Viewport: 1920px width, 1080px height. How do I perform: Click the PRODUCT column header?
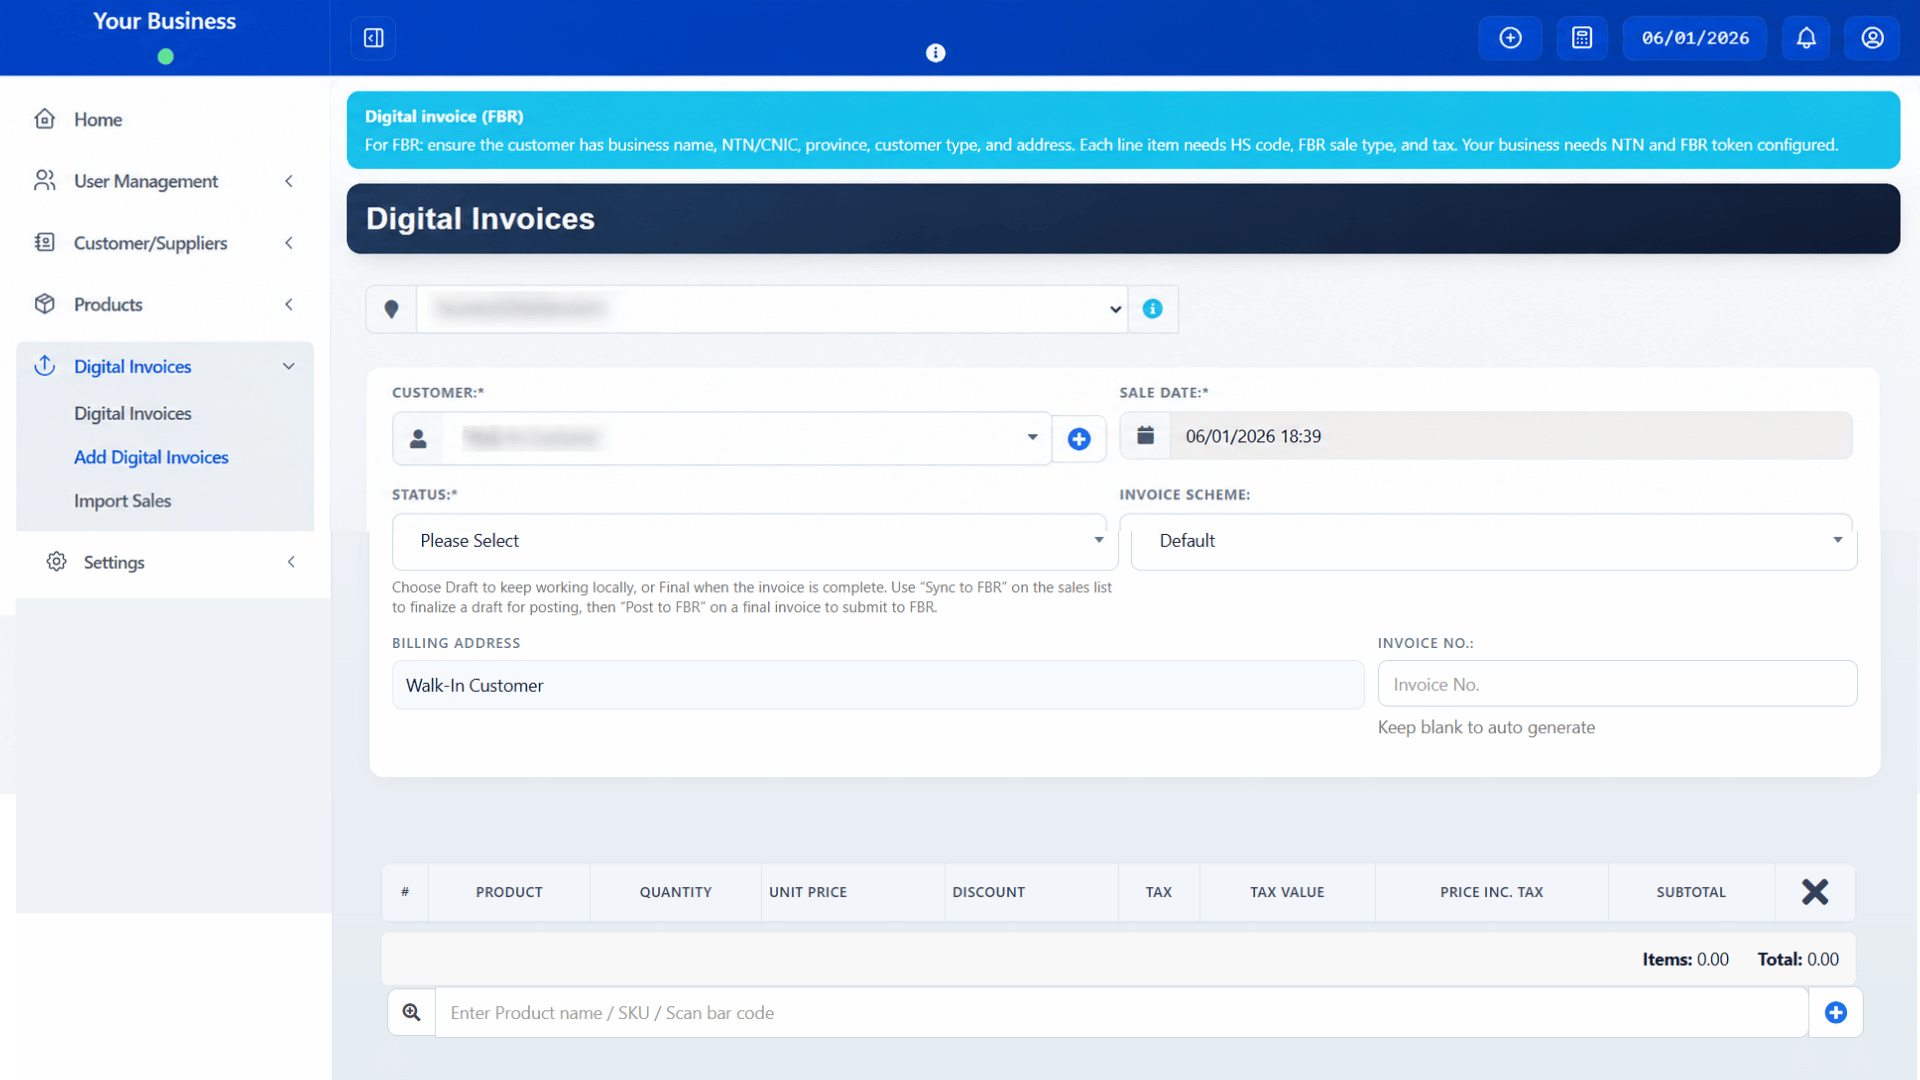tap(509, 892)
